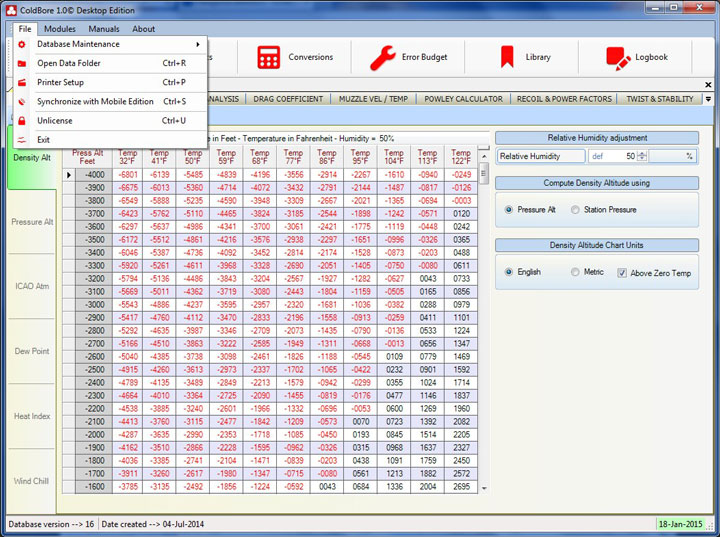Click the Press Alt Feet column header
Screen dimensions: 720x537
point(87,157)
